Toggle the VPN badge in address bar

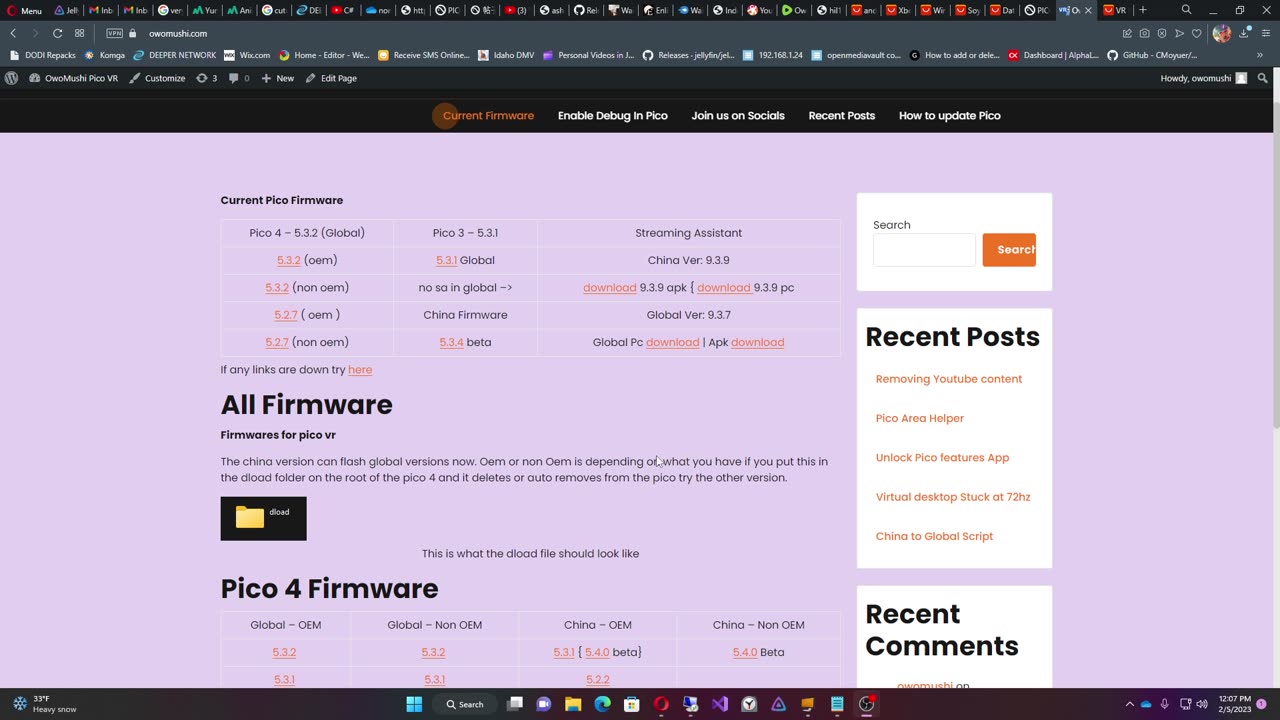pyautogui.click(x=114, y=33)
